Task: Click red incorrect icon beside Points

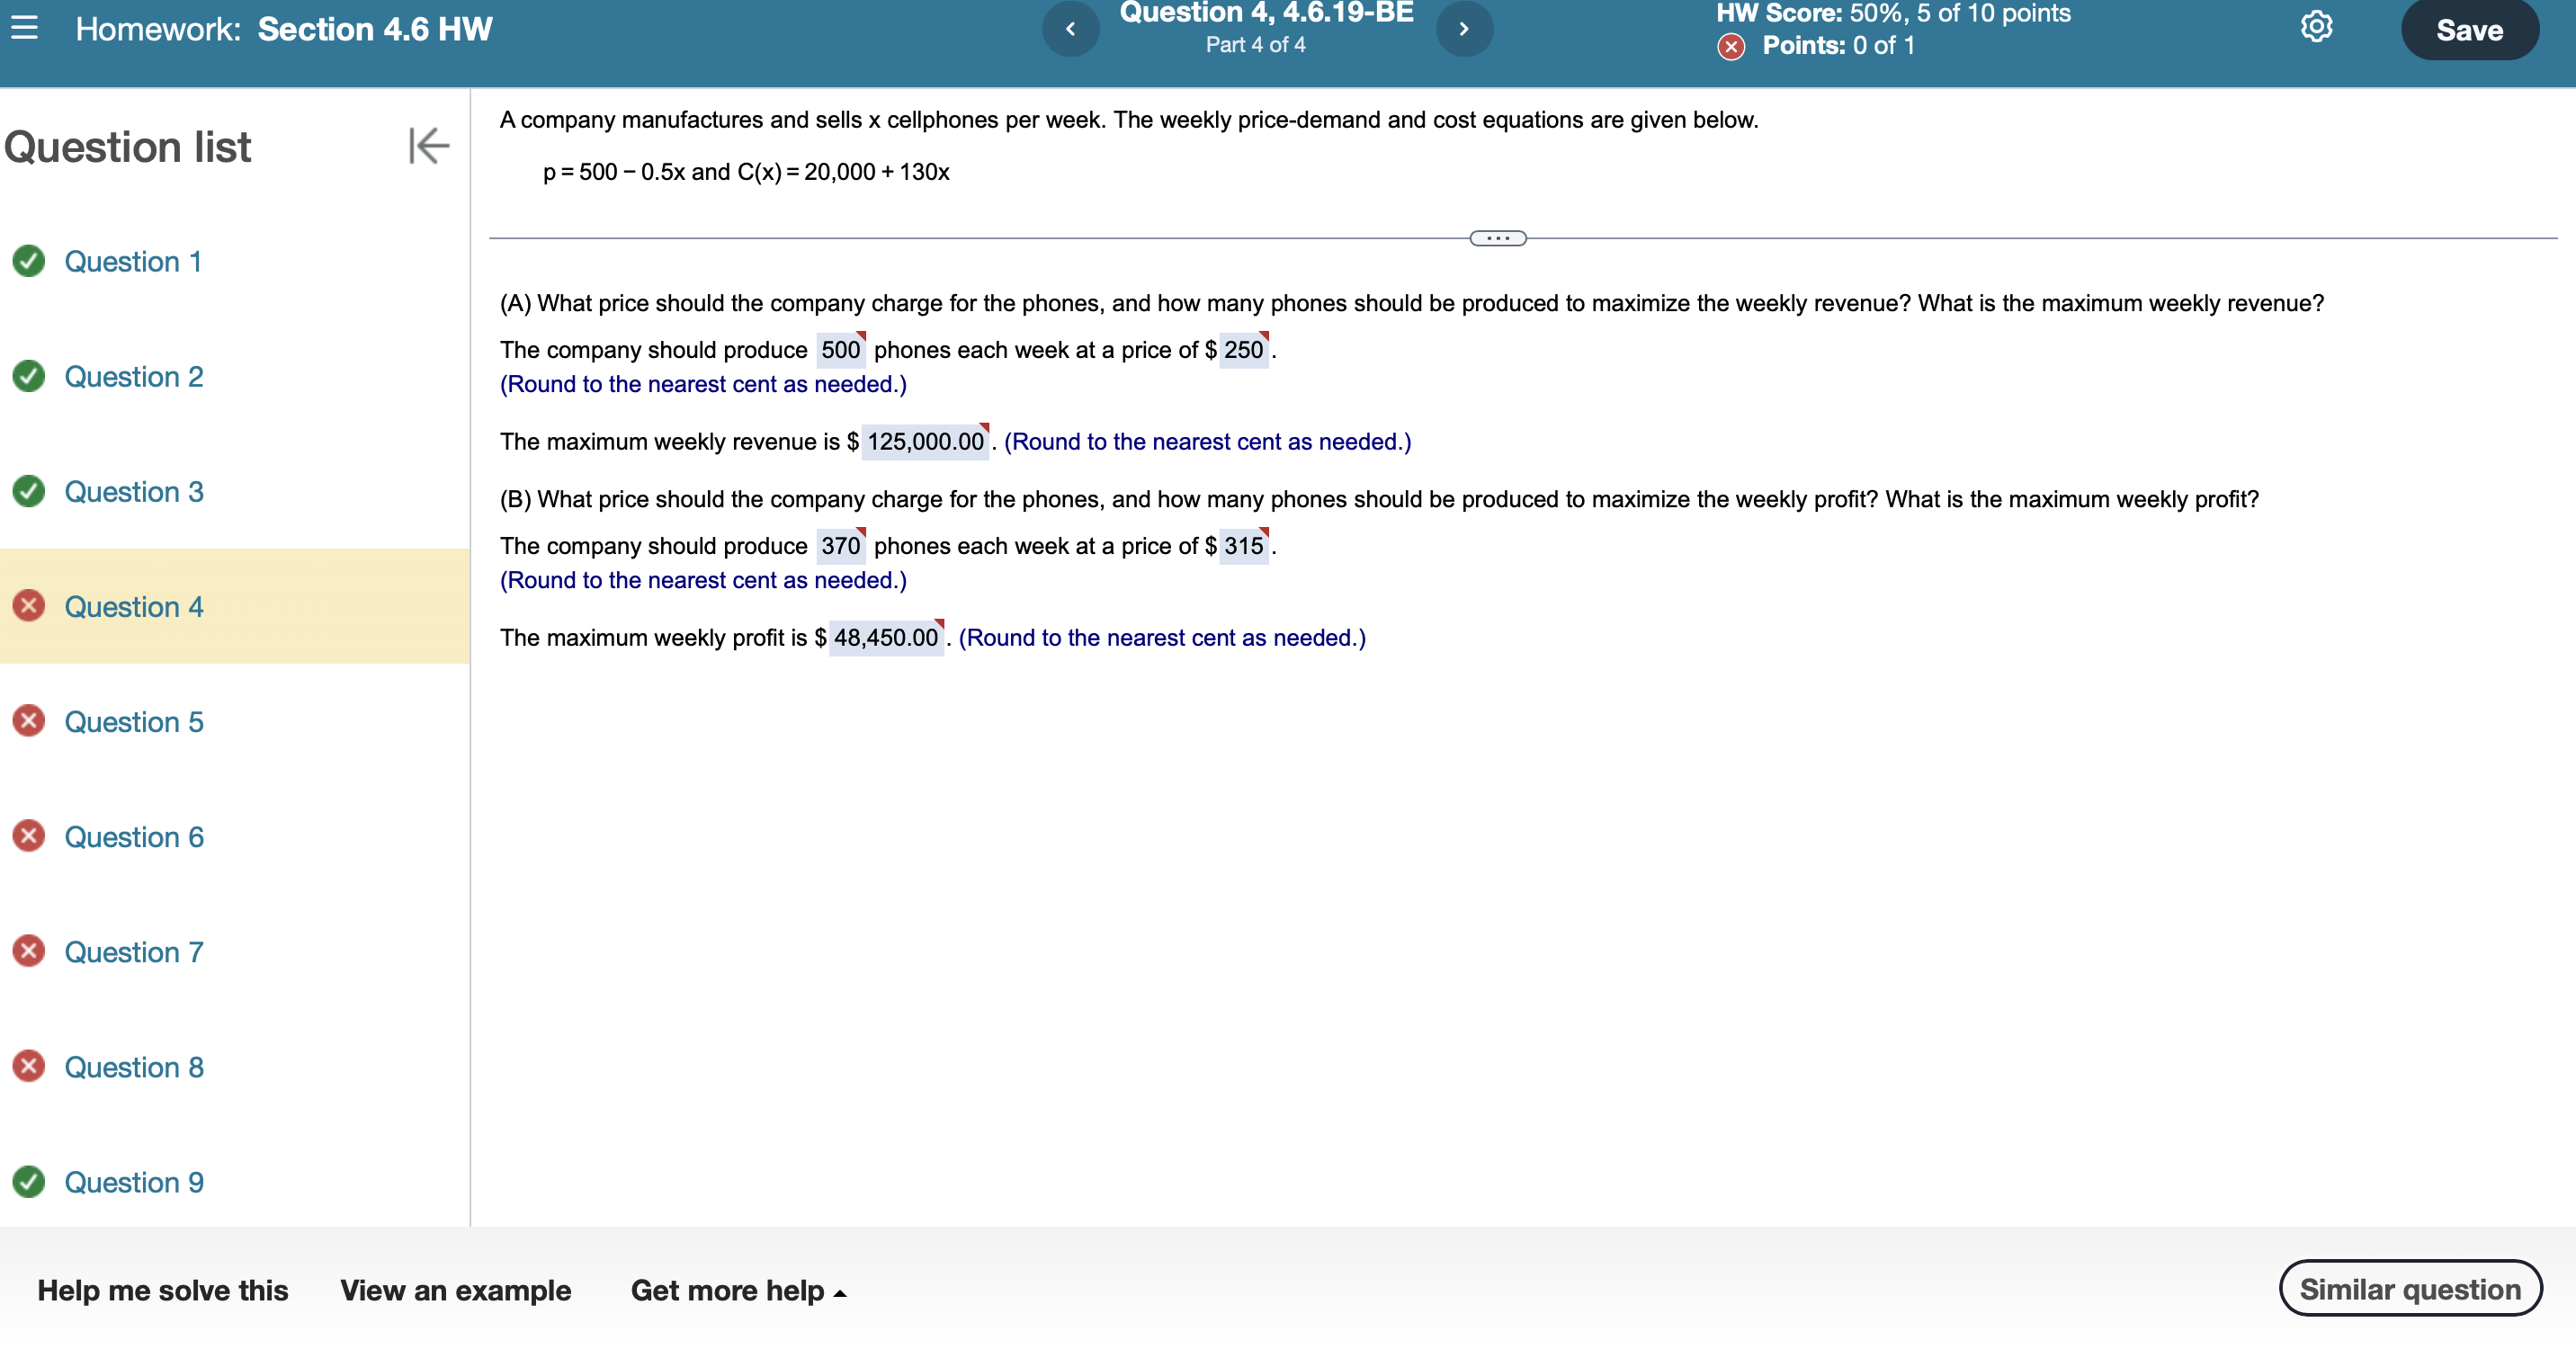Action: click(x=1731, y=46)
